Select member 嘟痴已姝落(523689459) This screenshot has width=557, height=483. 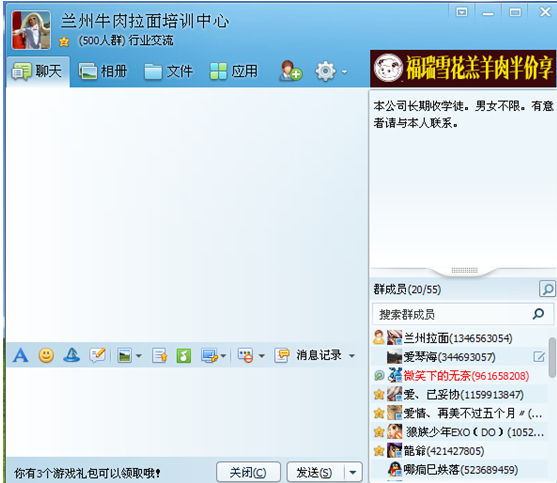click(x=459, y=470)
